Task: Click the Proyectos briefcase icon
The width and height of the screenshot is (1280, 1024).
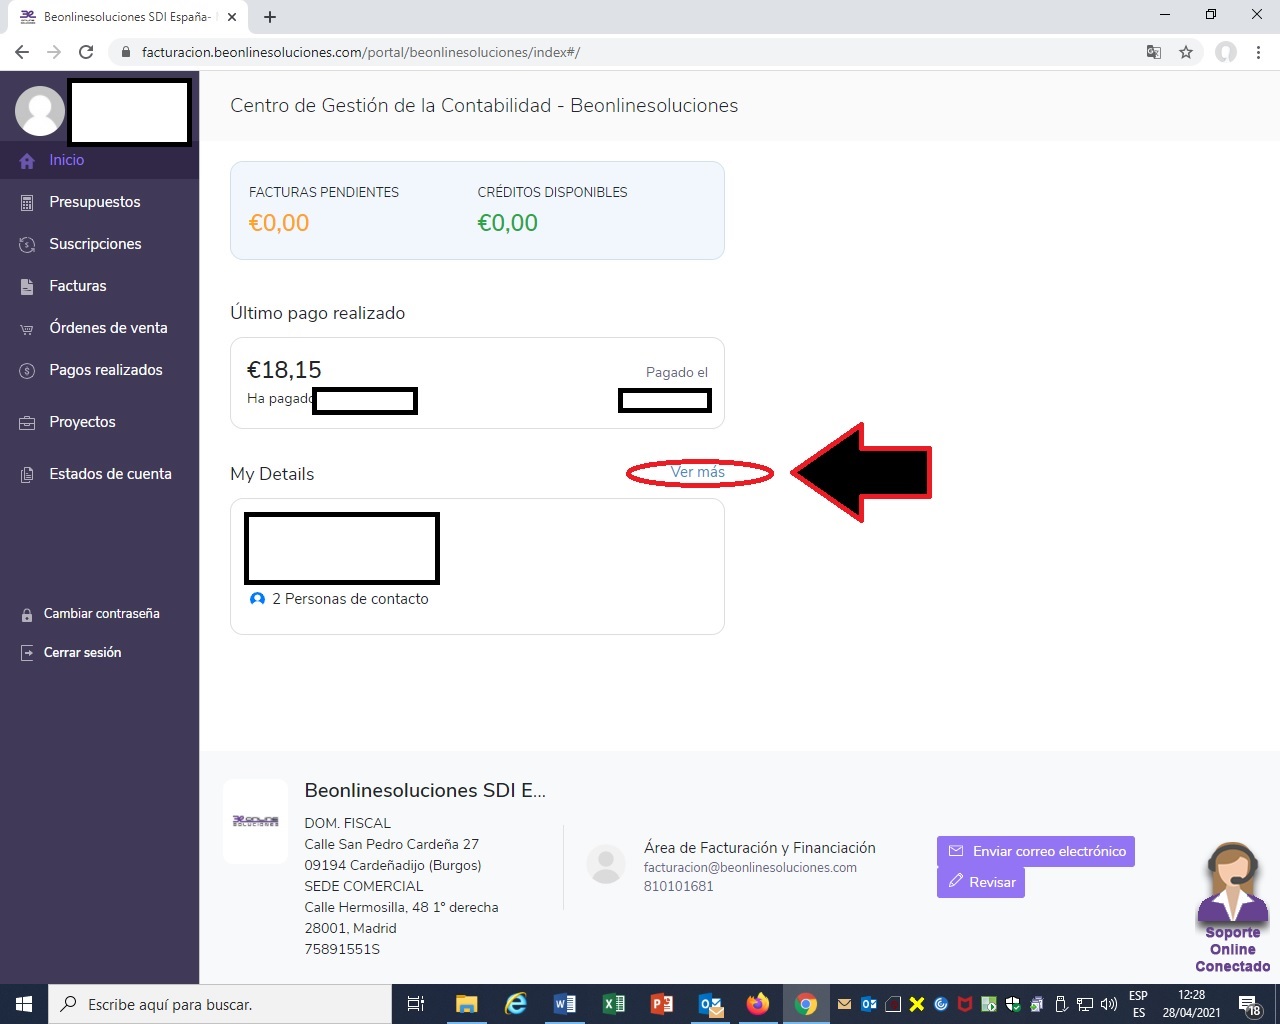Action: click(27, 423)
